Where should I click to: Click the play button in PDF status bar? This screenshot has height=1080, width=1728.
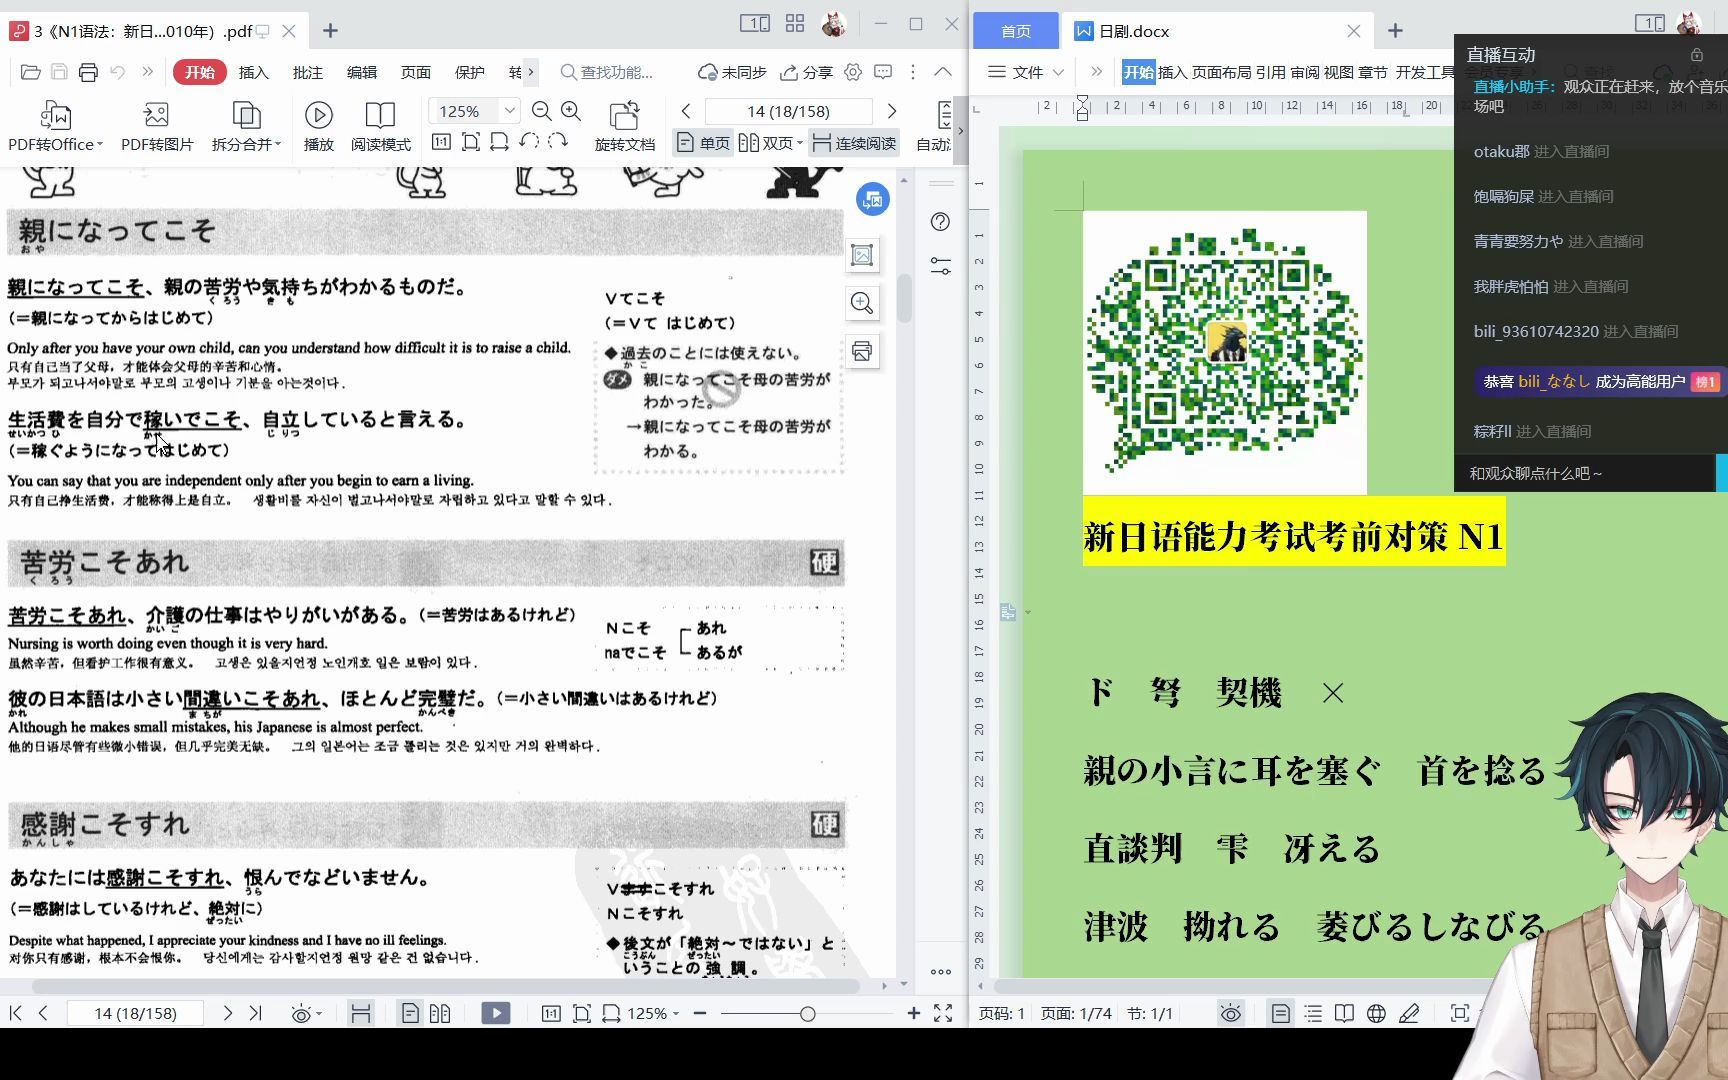[495, 1014]
